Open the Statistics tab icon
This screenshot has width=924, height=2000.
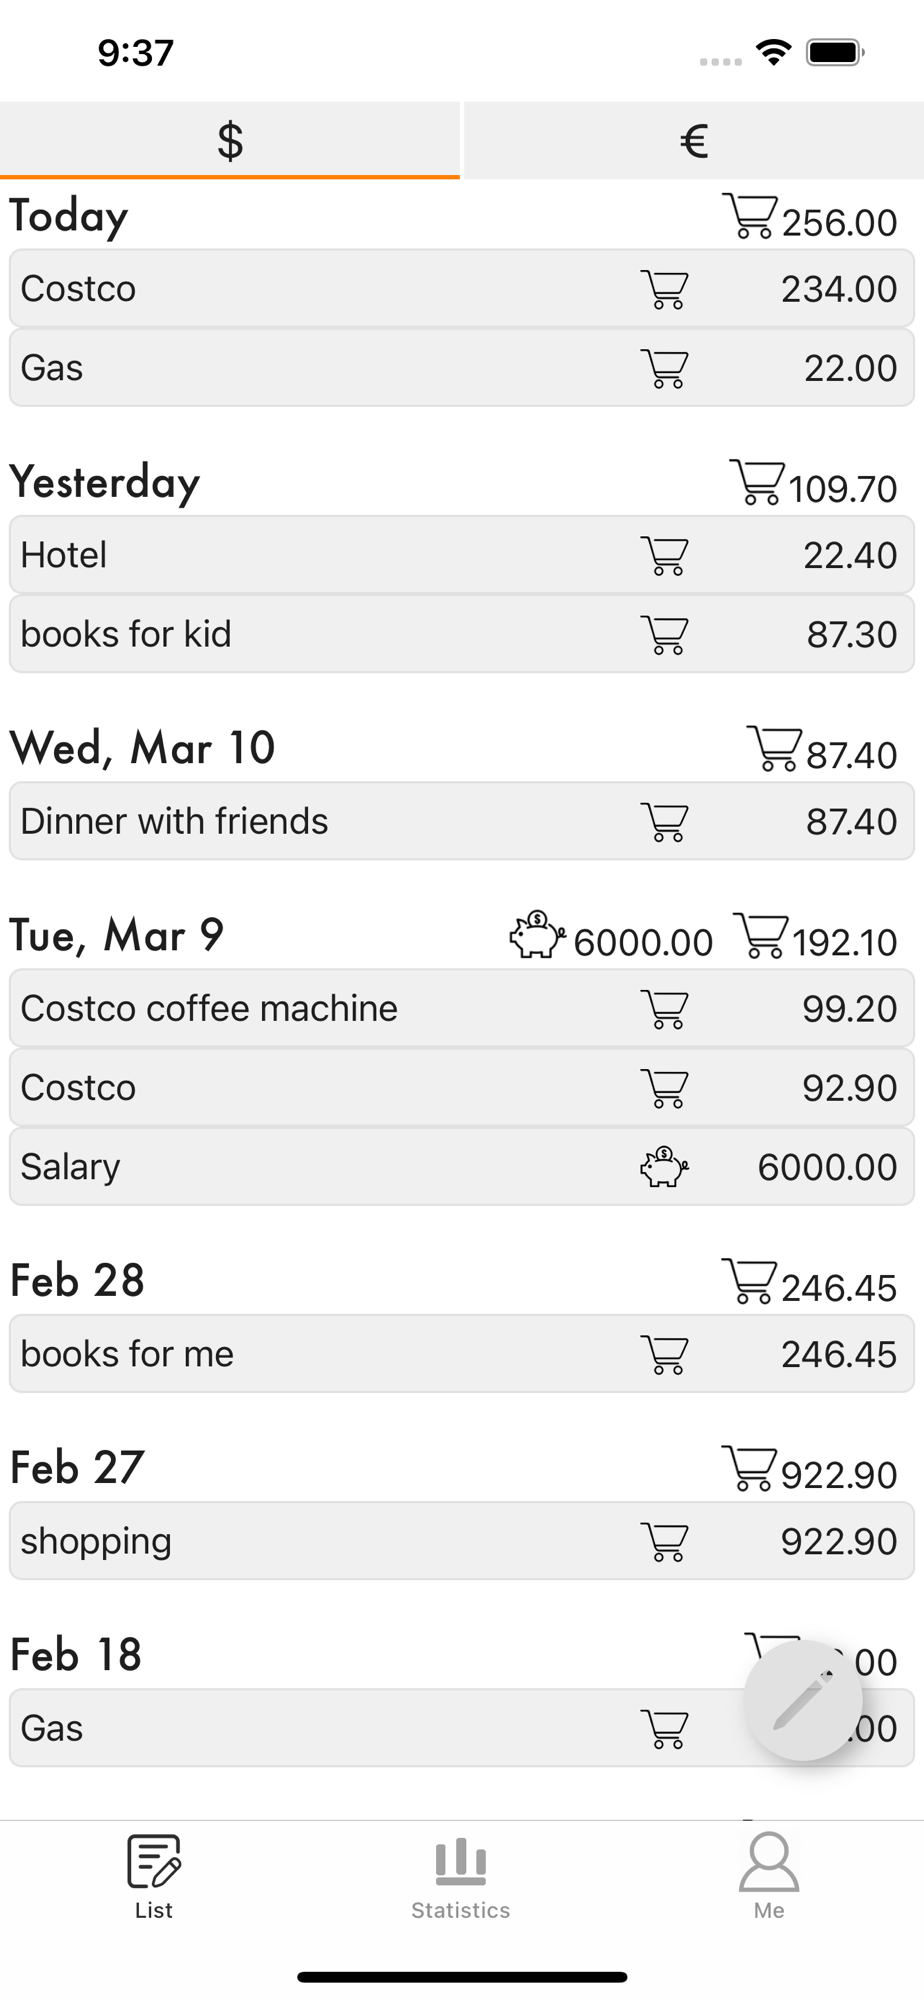pos(461,1861)
